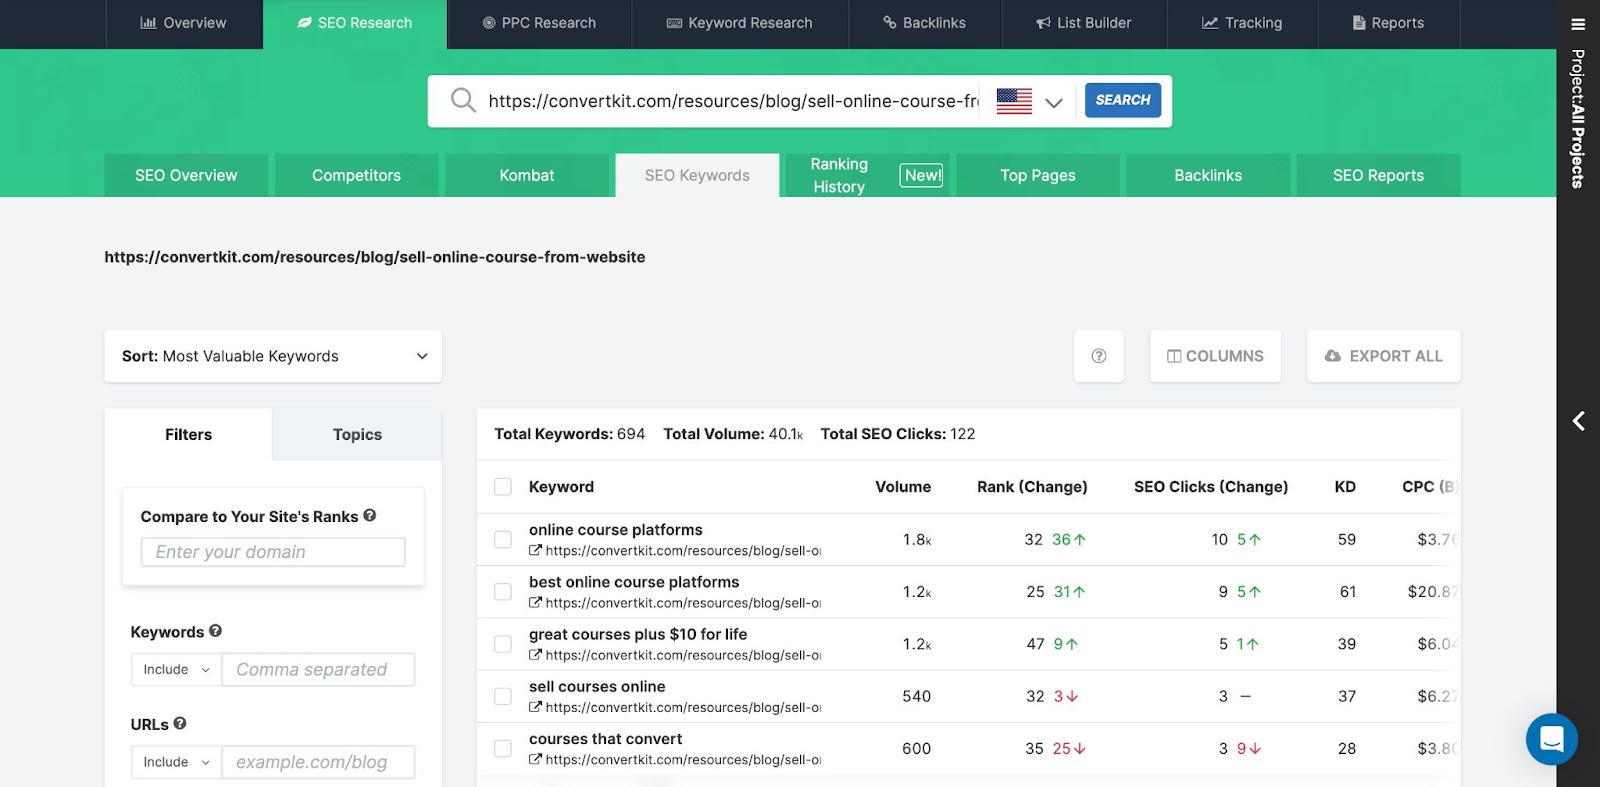
Task: Open the URLs Include dropdown
Action: click(x=176, y=762)
